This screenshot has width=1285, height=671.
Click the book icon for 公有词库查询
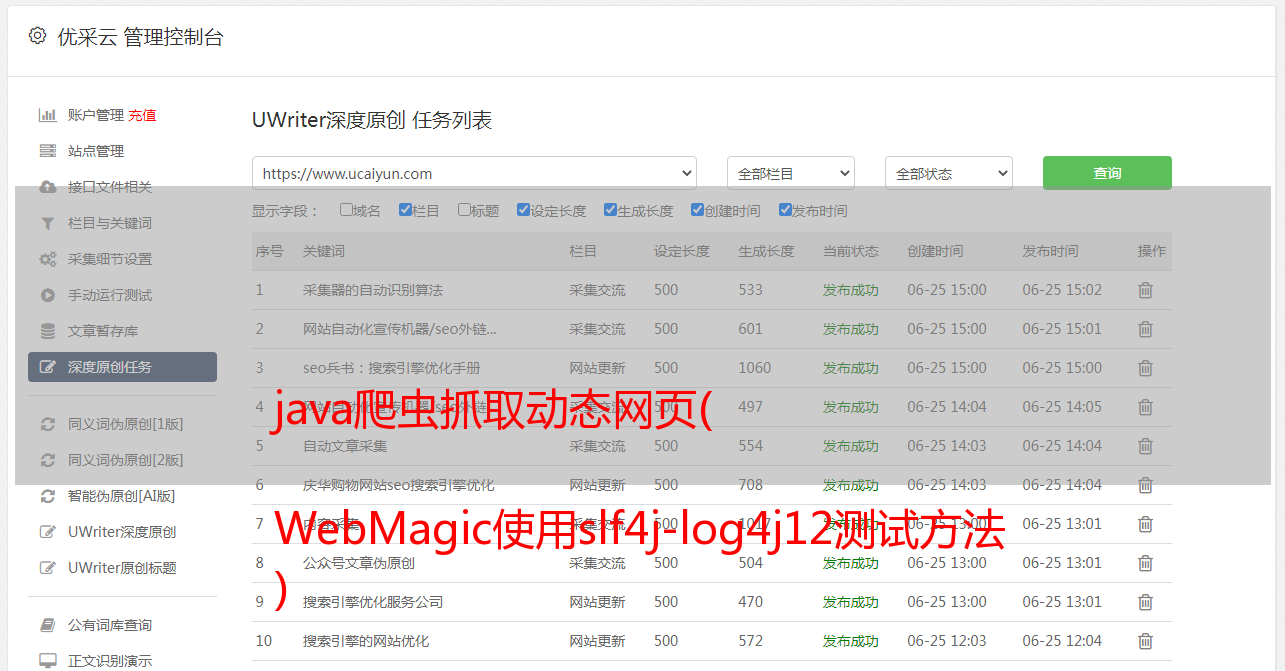(47, 625)
